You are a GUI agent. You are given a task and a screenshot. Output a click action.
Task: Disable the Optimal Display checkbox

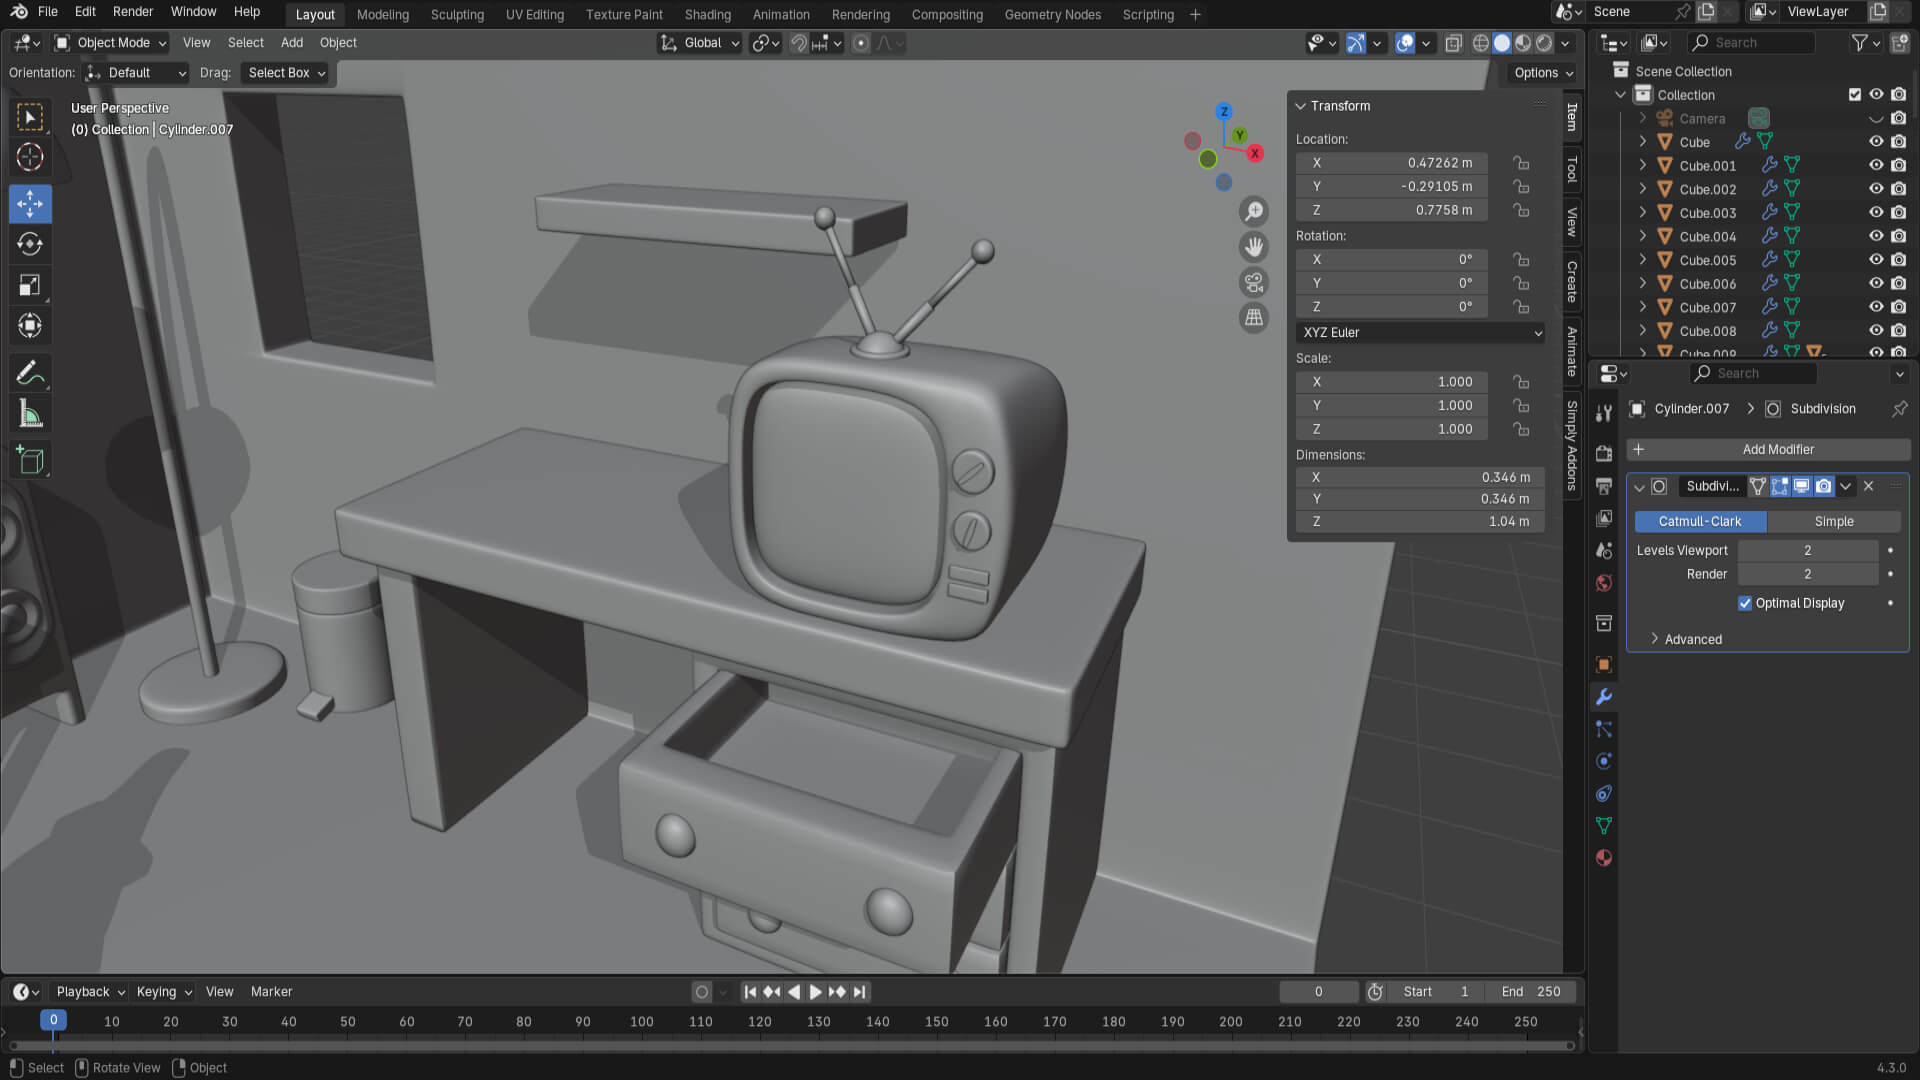click(1745, 603)
